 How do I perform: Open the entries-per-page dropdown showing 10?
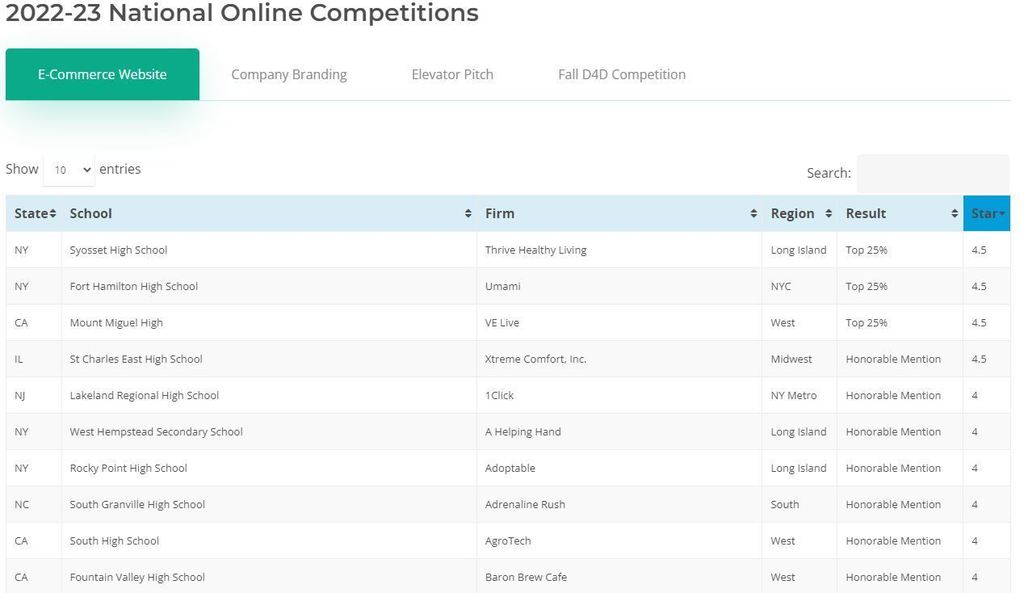pyautogui.click(x=69, y=170)
